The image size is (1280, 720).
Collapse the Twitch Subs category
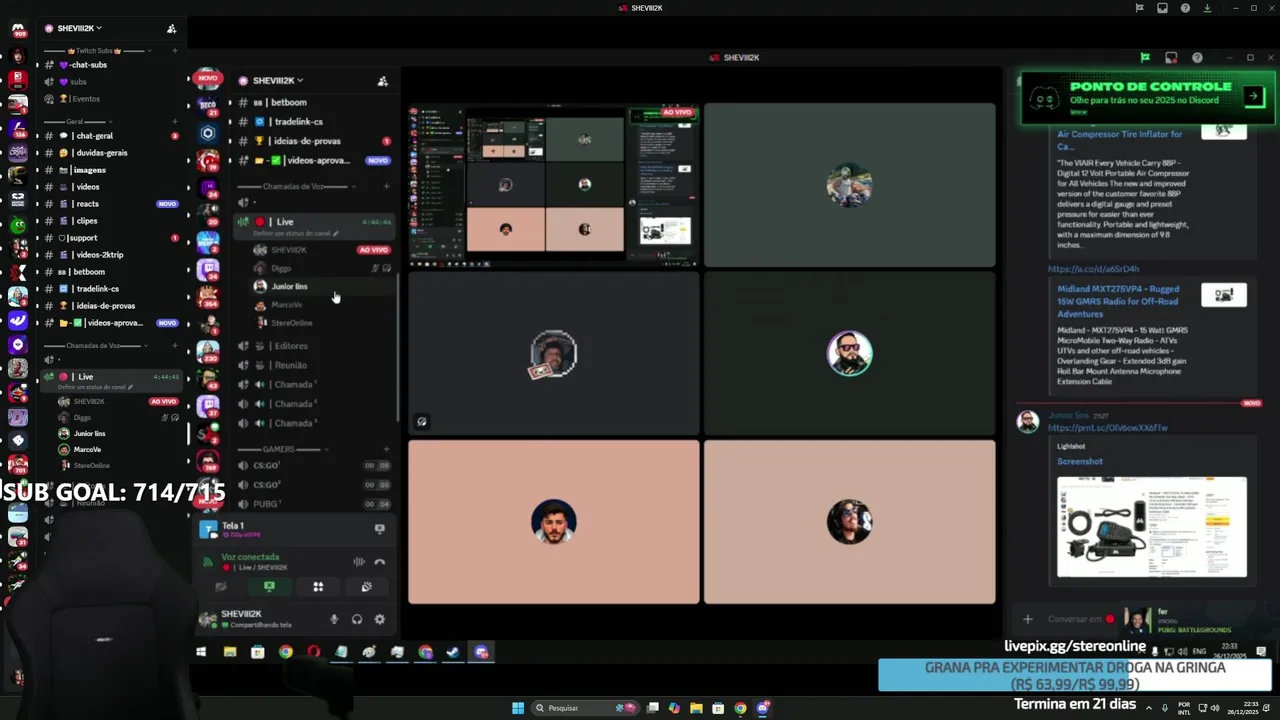click(96, 50)
